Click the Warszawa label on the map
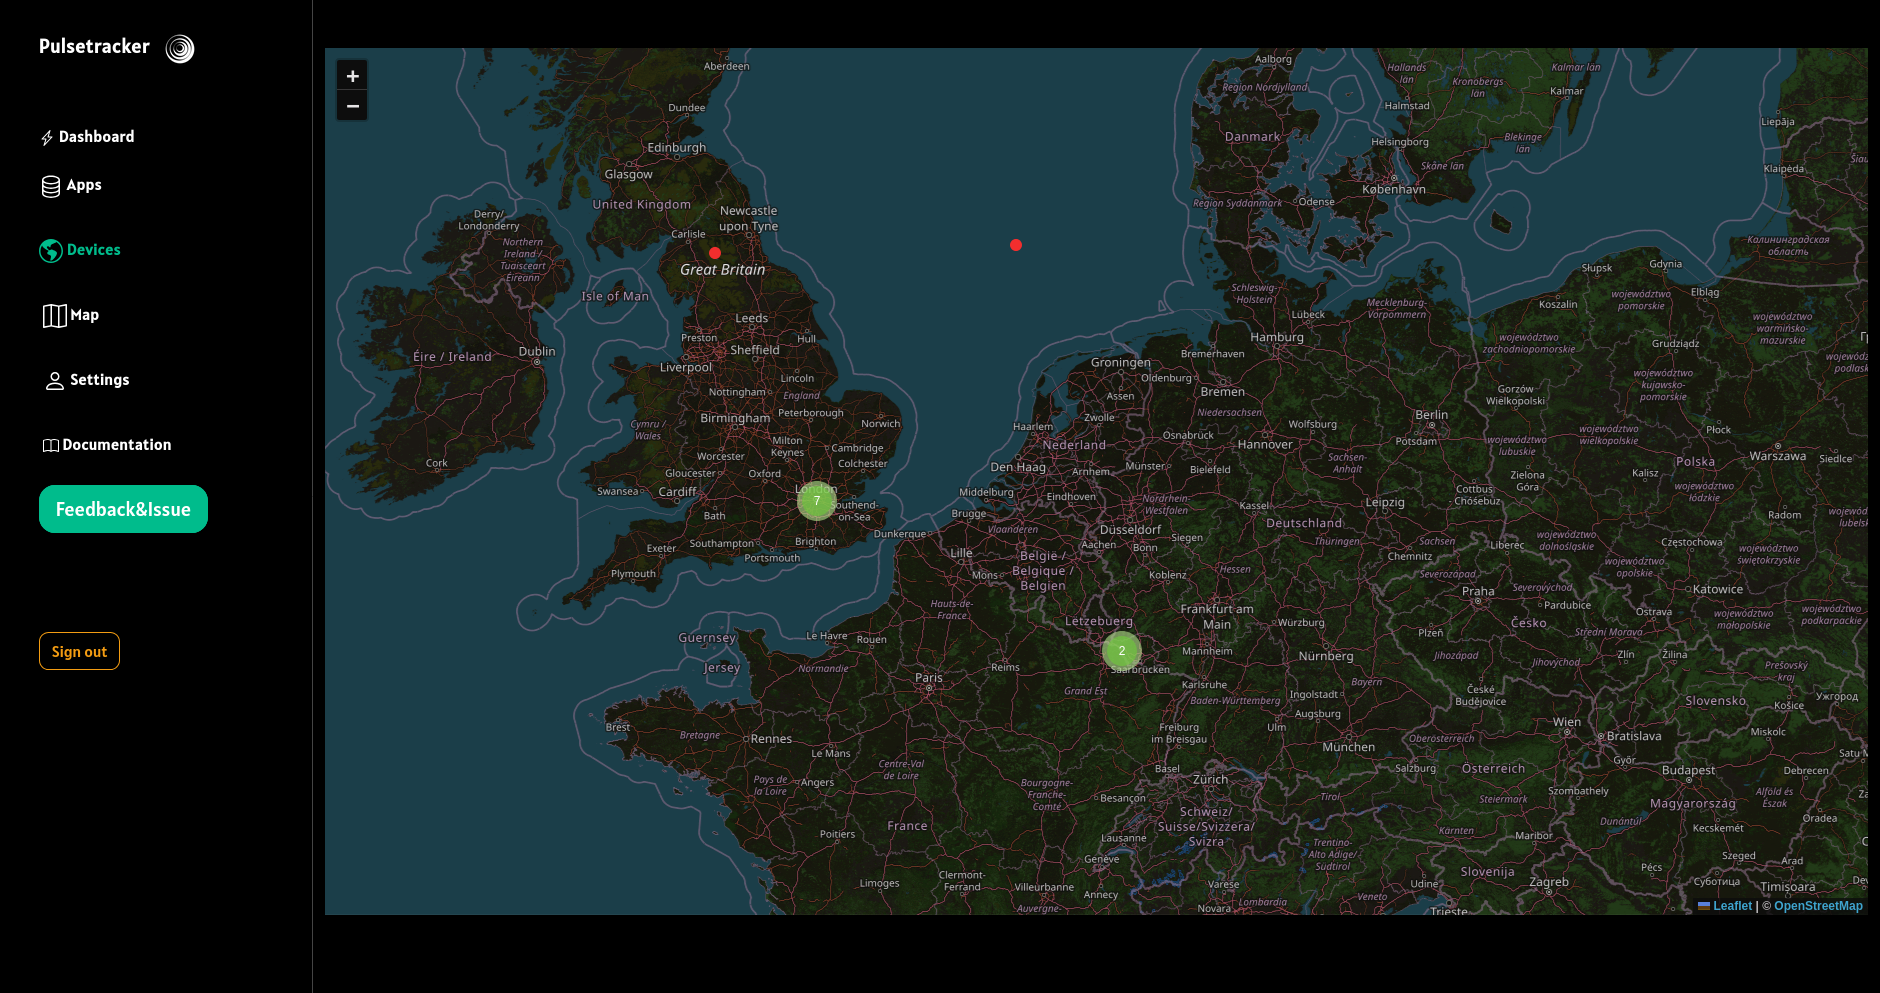1880x993 pixels. click(1778, 456)
